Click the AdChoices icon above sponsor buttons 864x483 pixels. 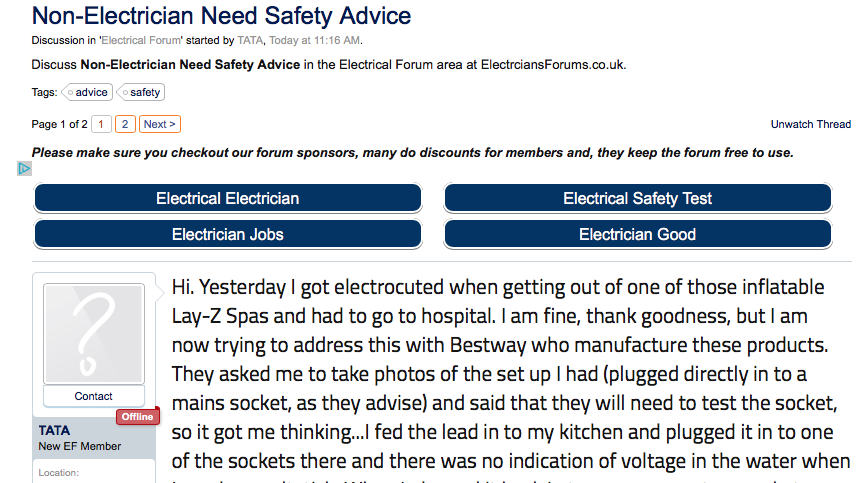tap(25, 168)
